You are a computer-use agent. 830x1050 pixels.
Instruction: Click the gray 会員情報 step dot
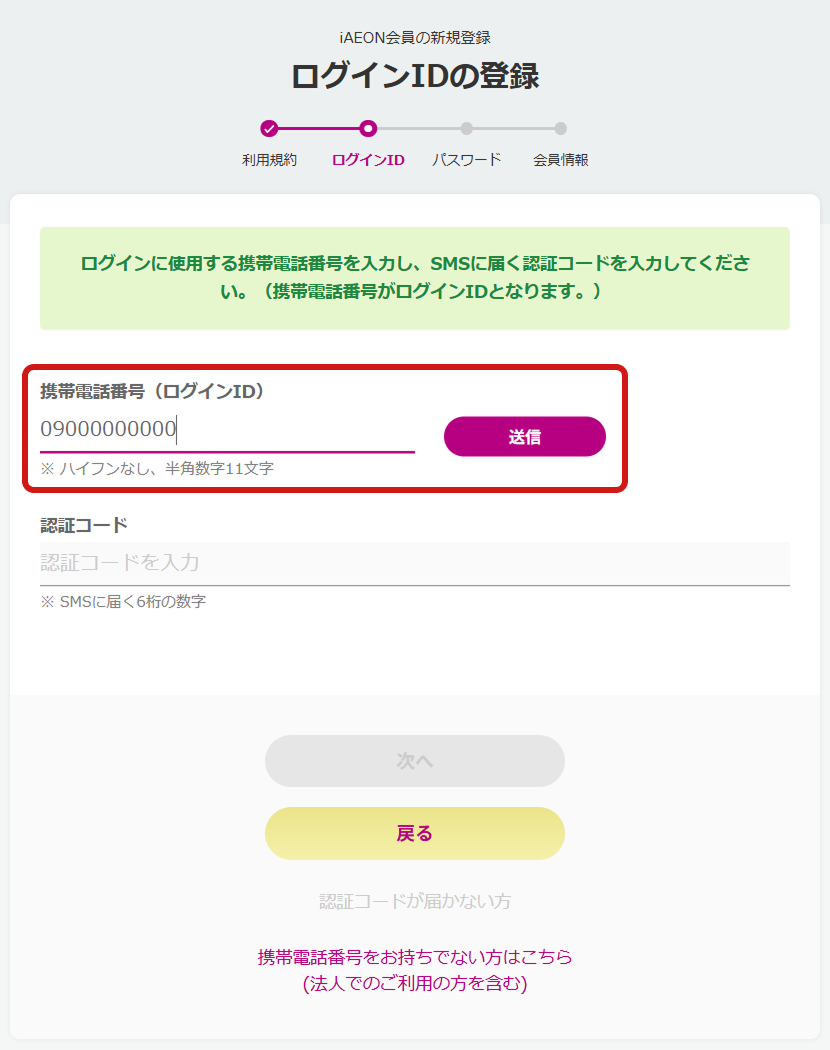coord(559,129)
